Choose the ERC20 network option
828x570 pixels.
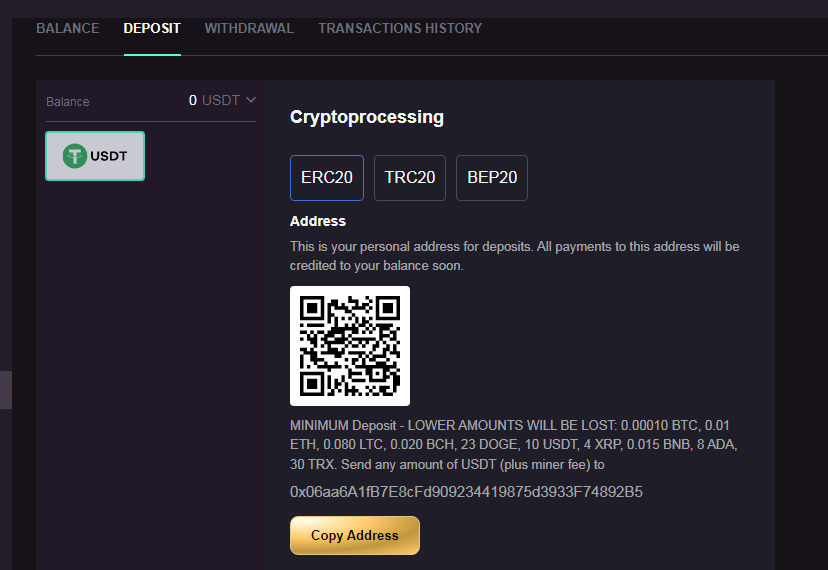click(326, 178)
